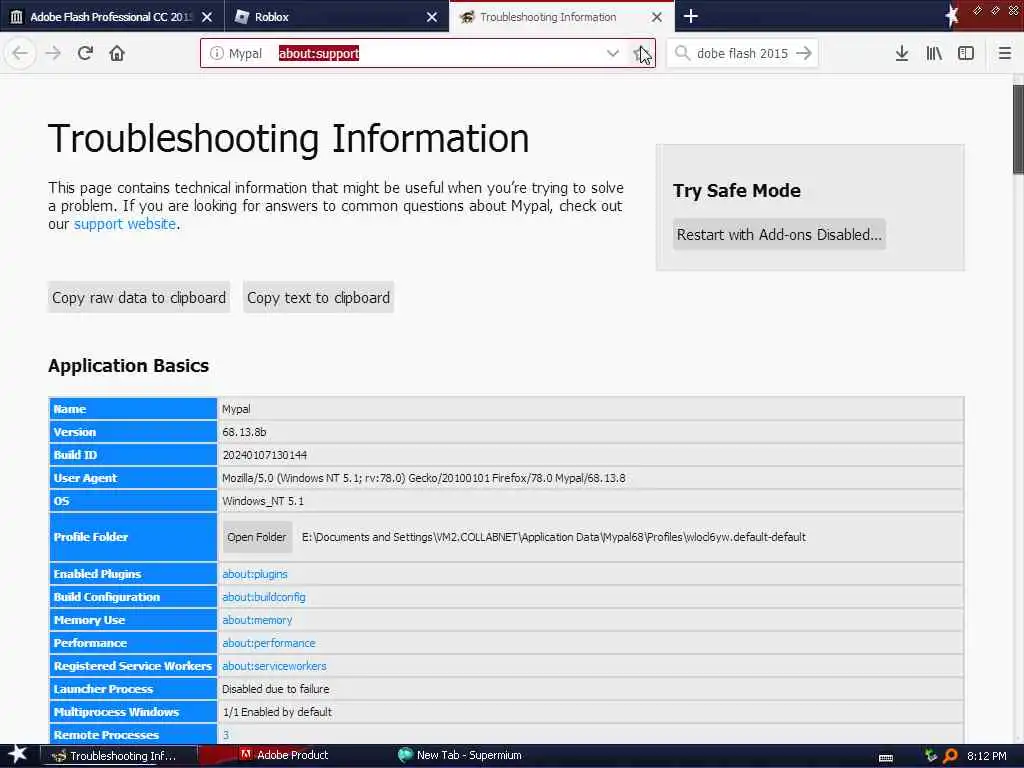This screenshot has height=768, width=1024.
Task: Reload the current page
Action: click(85, 53)
